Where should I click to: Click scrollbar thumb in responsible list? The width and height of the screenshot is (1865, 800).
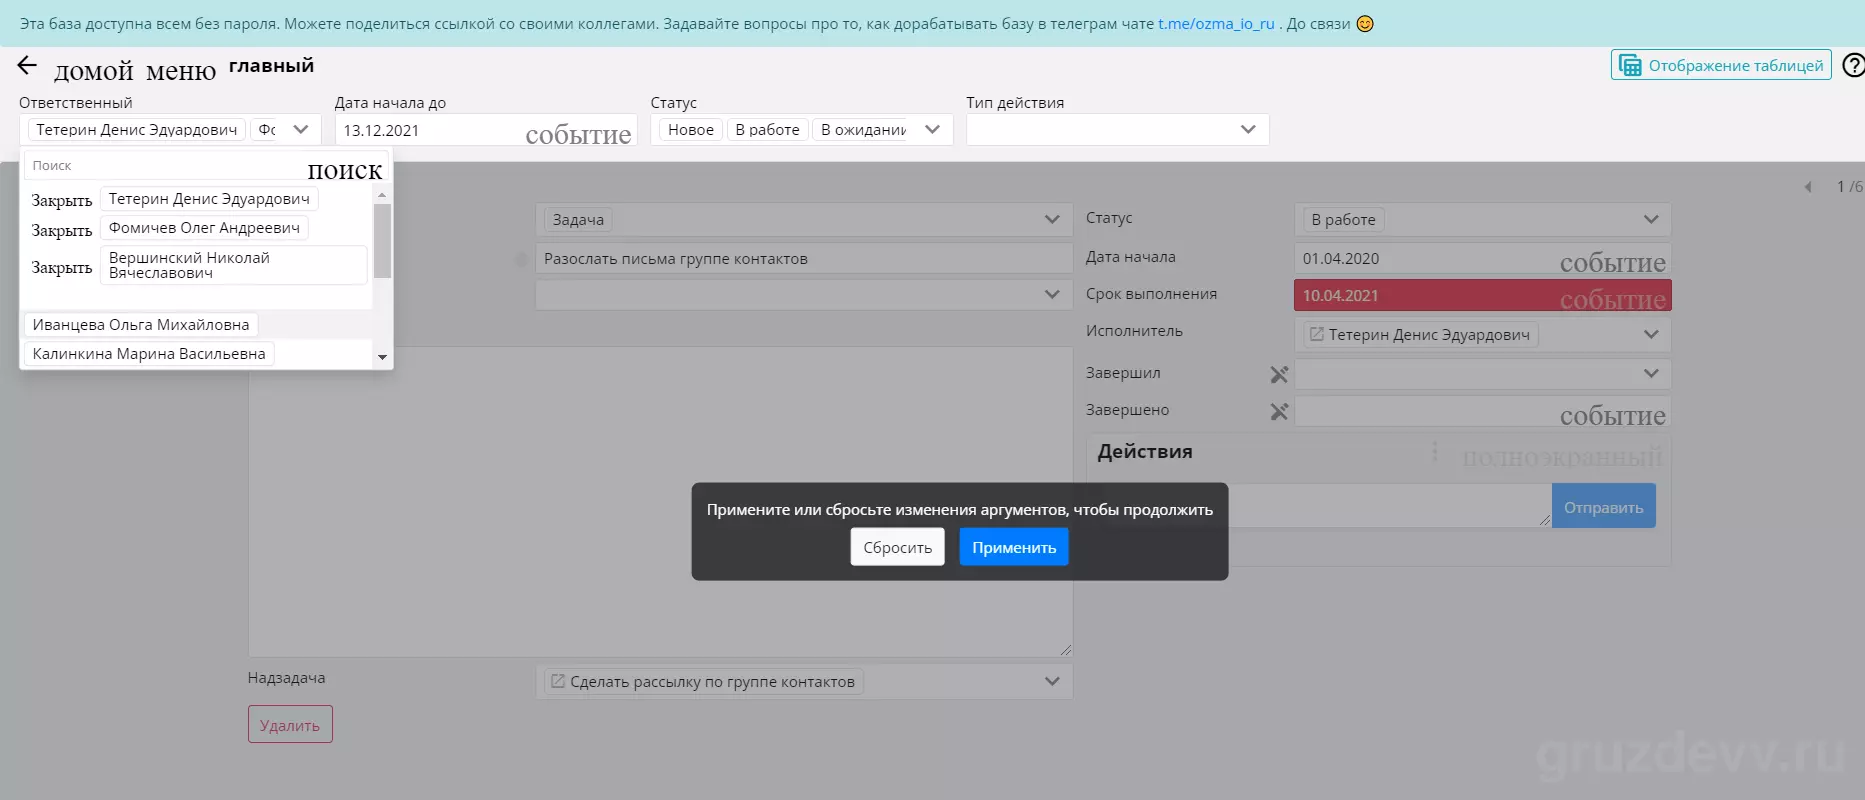click(x=382, y=241)
